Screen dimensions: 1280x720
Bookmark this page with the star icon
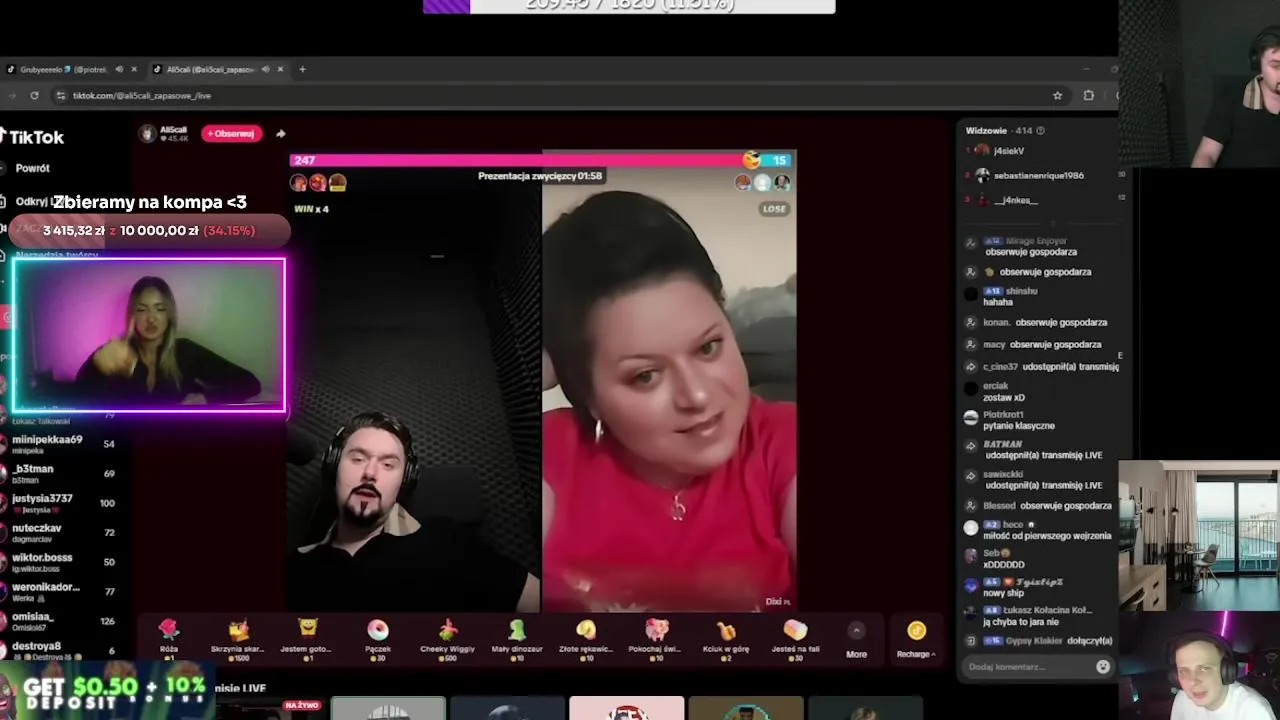1057,95
